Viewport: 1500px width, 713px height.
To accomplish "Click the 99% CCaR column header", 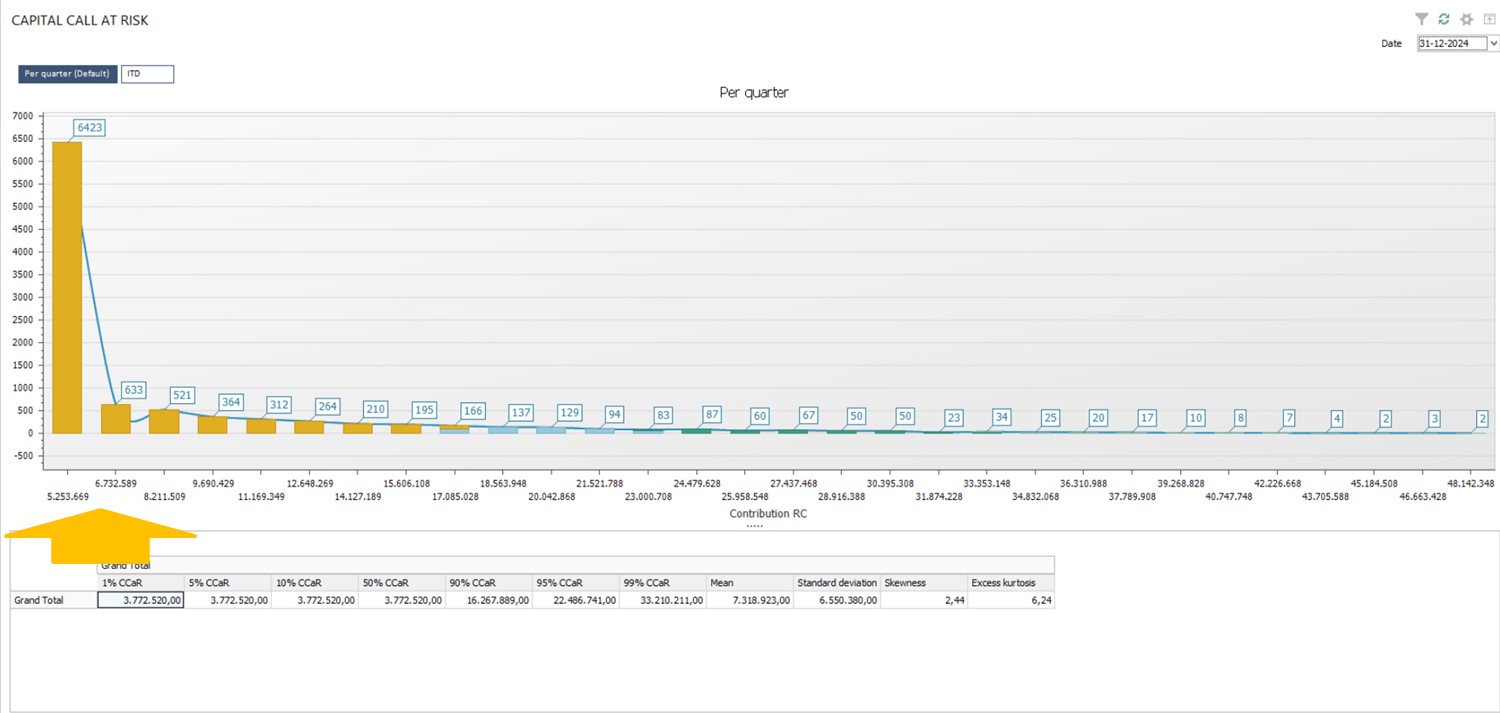I will 662,582.
